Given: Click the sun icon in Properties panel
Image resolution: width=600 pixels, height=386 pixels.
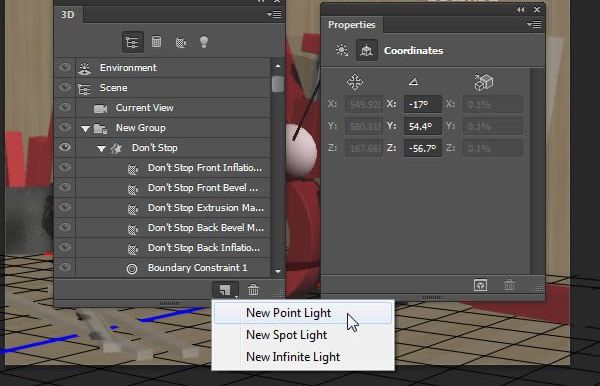Looking at the screenshot, I should click(x=342, y=50).
